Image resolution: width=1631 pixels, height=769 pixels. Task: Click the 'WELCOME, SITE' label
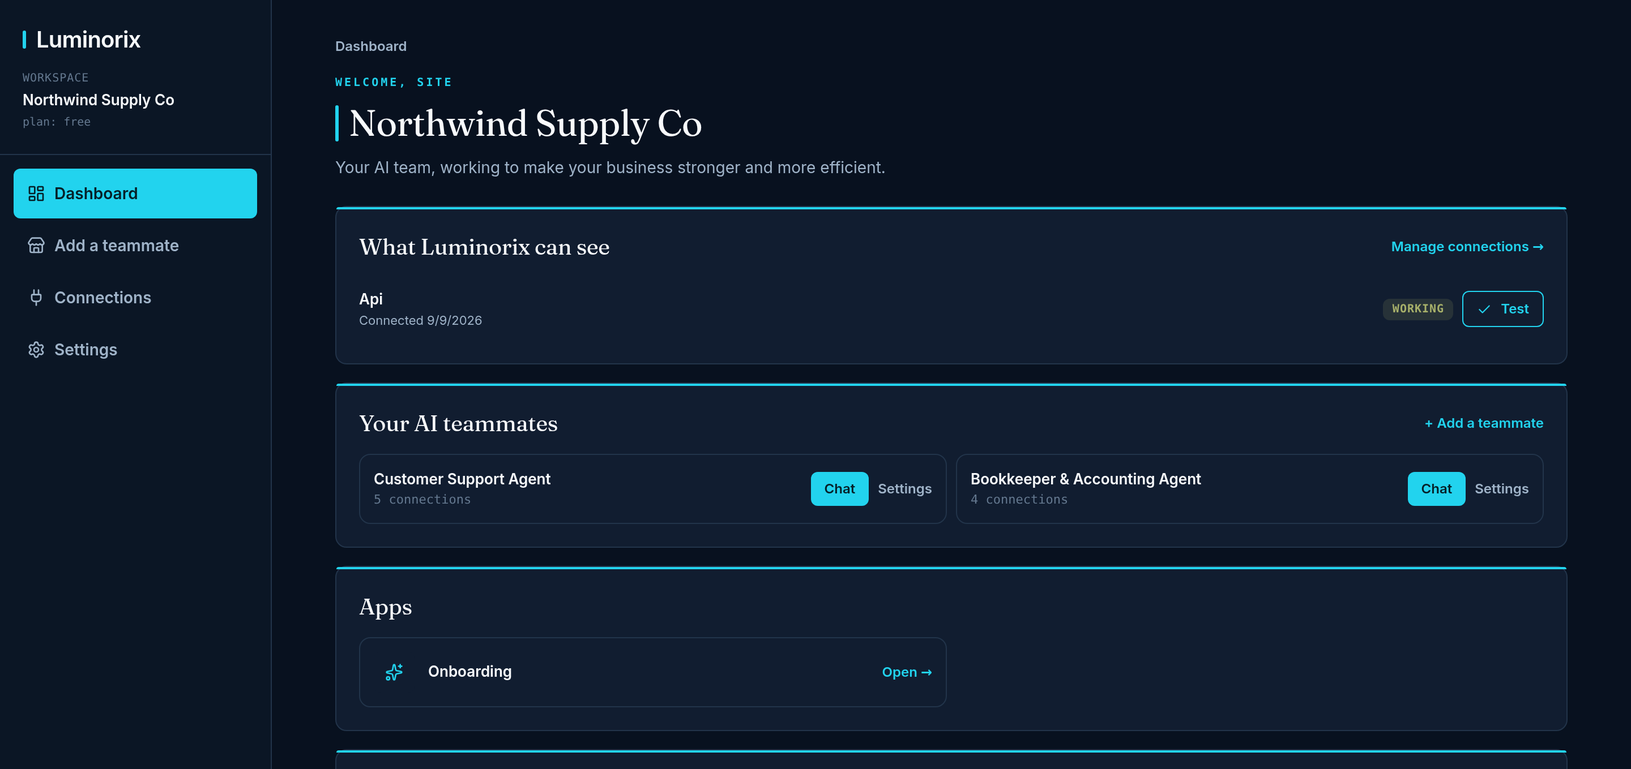point(394,82)
